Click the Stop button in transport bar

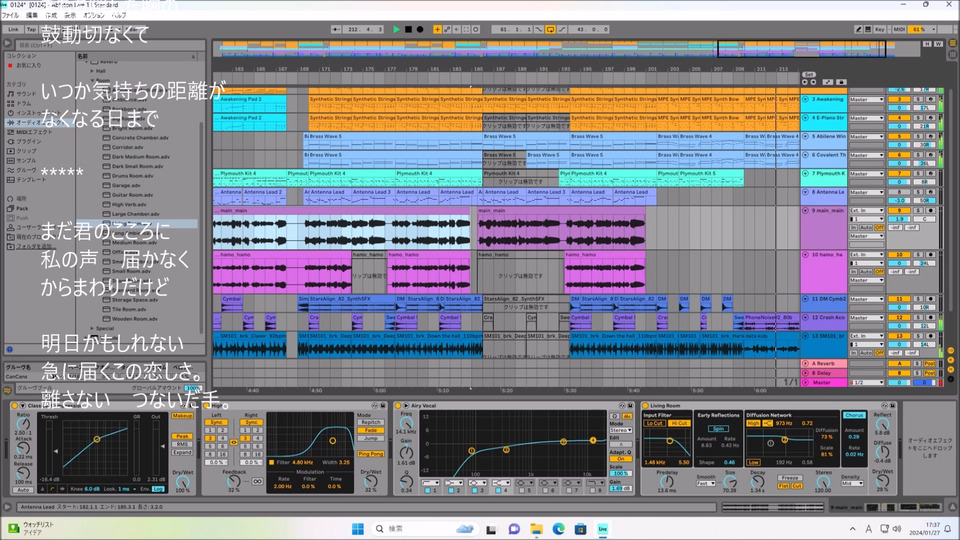coord(408,29)
